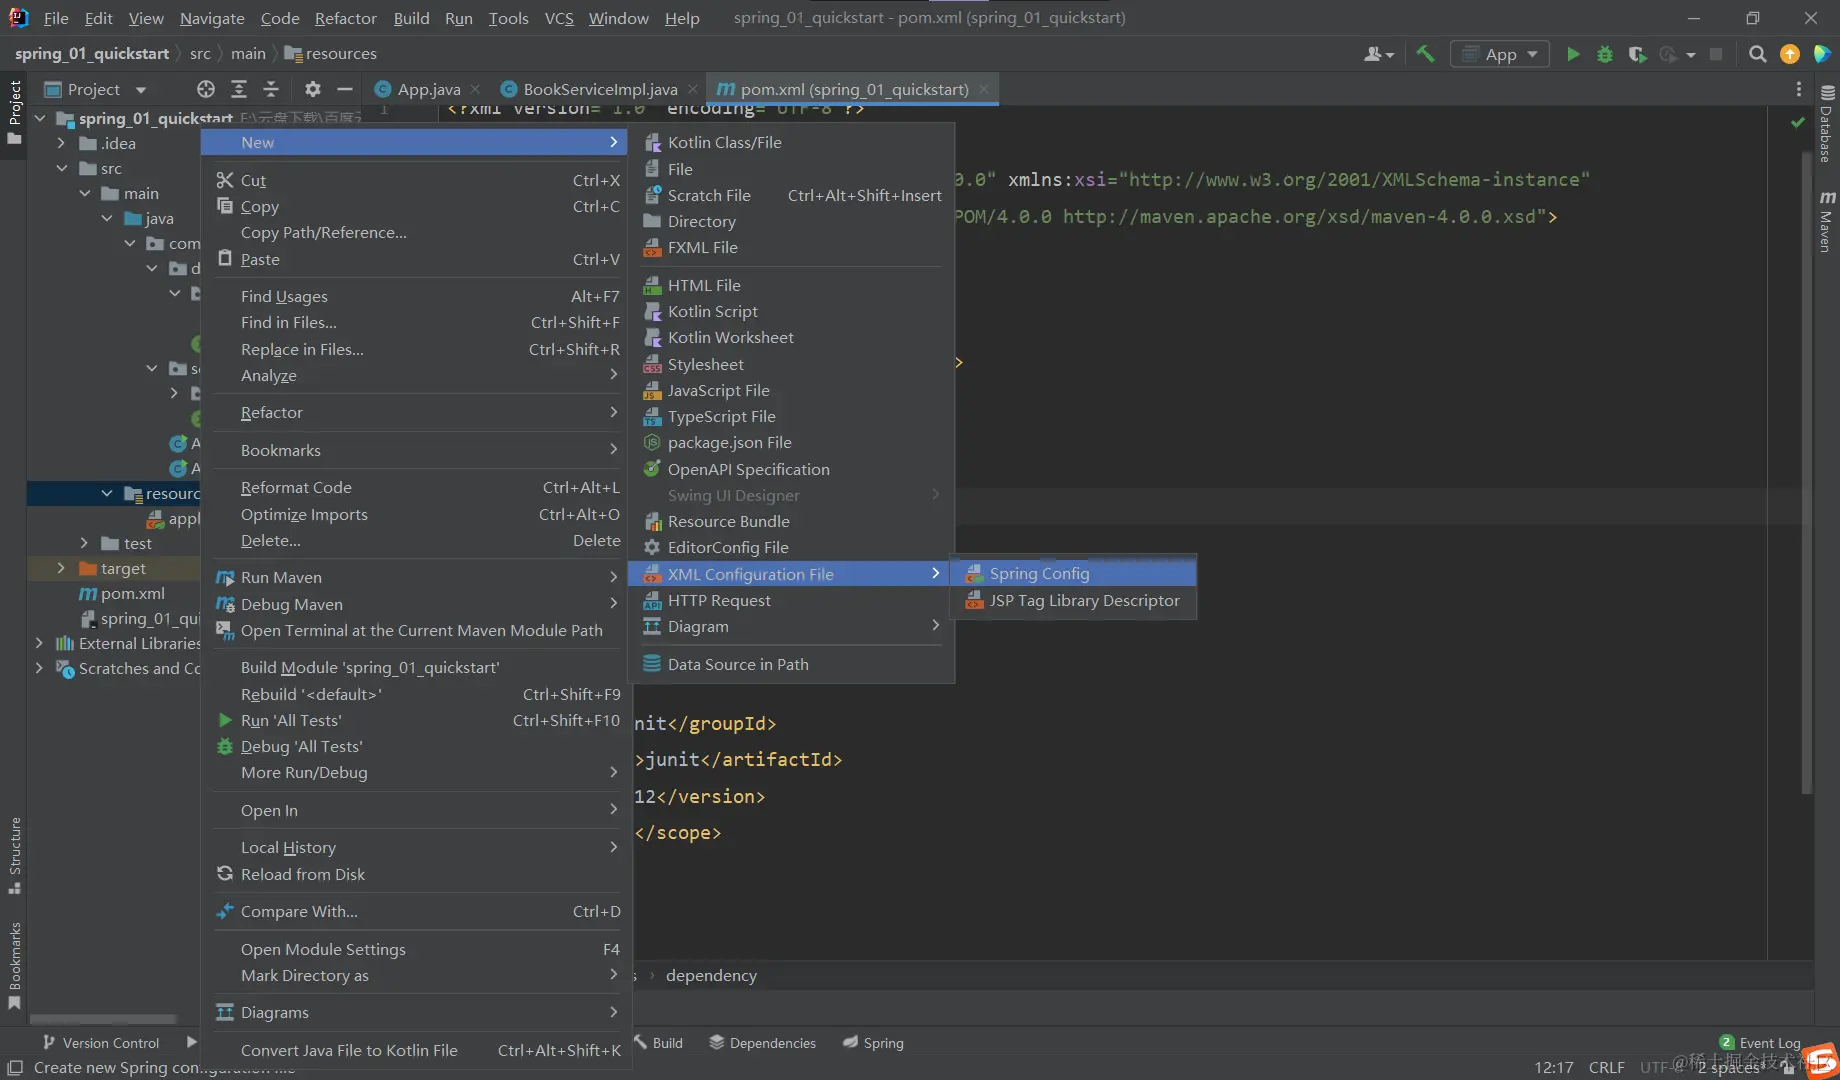Click Reformat Code in context menu
The image size is (1840, 1080).
(417, 487)
